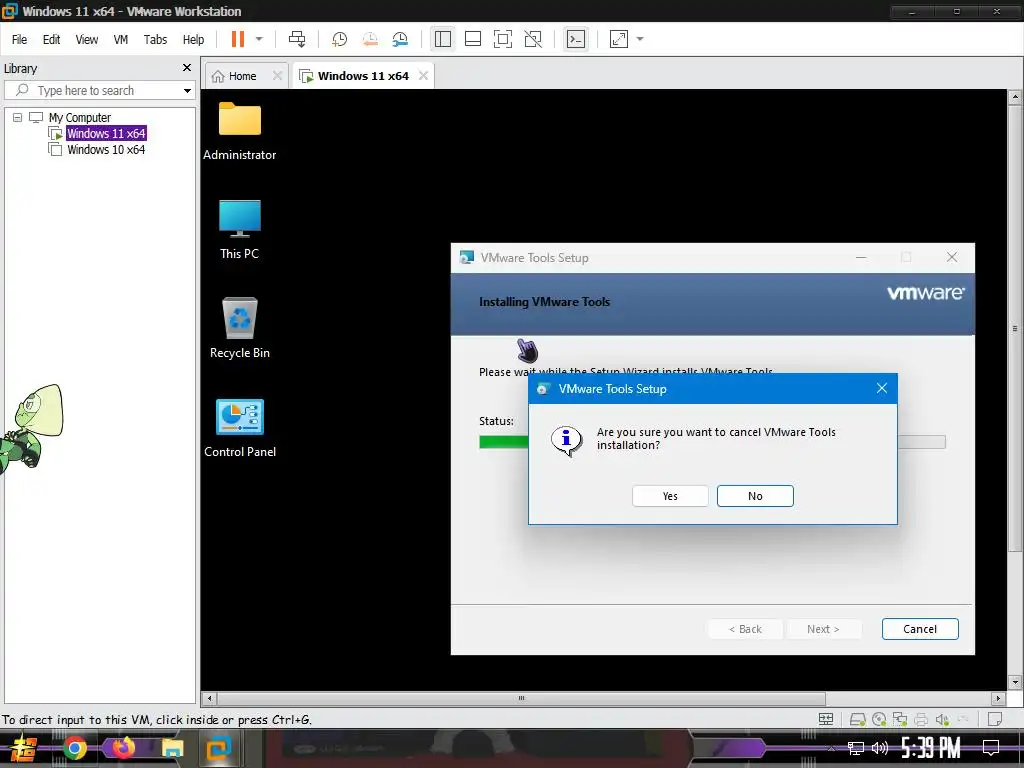The width and height of the screenshot is (1024, 768).
Task: Select the Control Panel desktop icon
Action: [x=240, y=428]
